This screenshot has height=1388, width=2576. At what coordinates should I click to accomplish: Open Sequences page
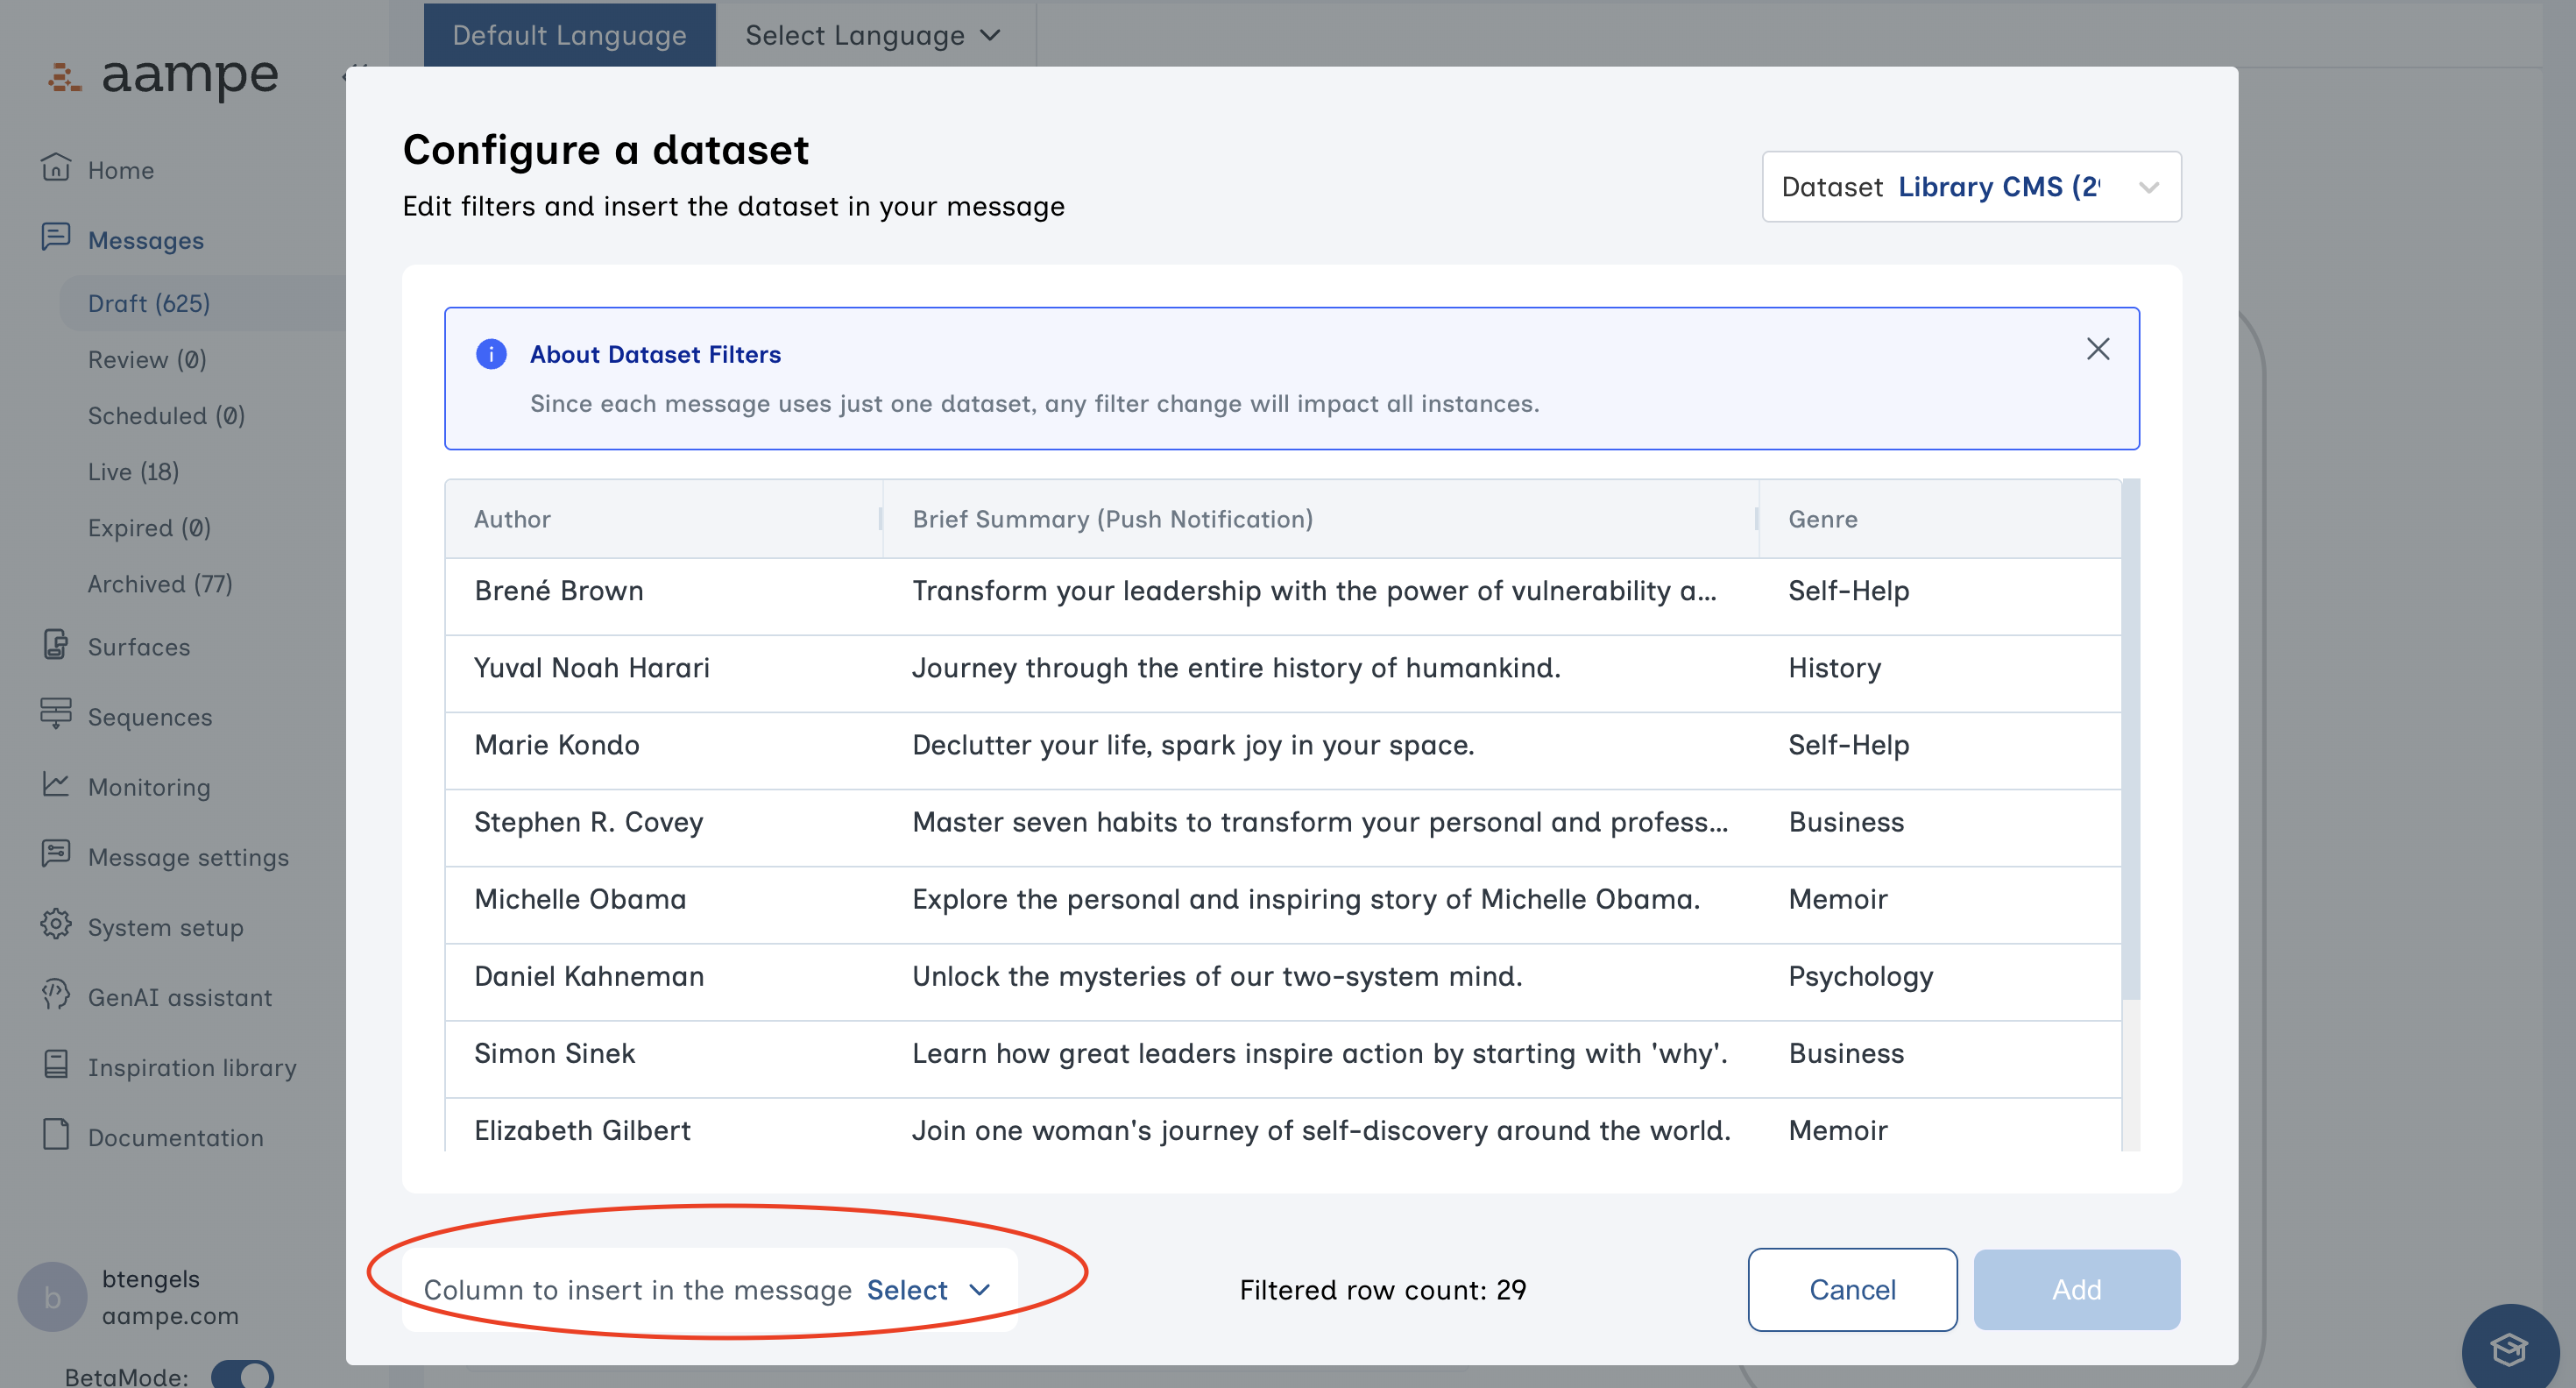tap(150, 717)
